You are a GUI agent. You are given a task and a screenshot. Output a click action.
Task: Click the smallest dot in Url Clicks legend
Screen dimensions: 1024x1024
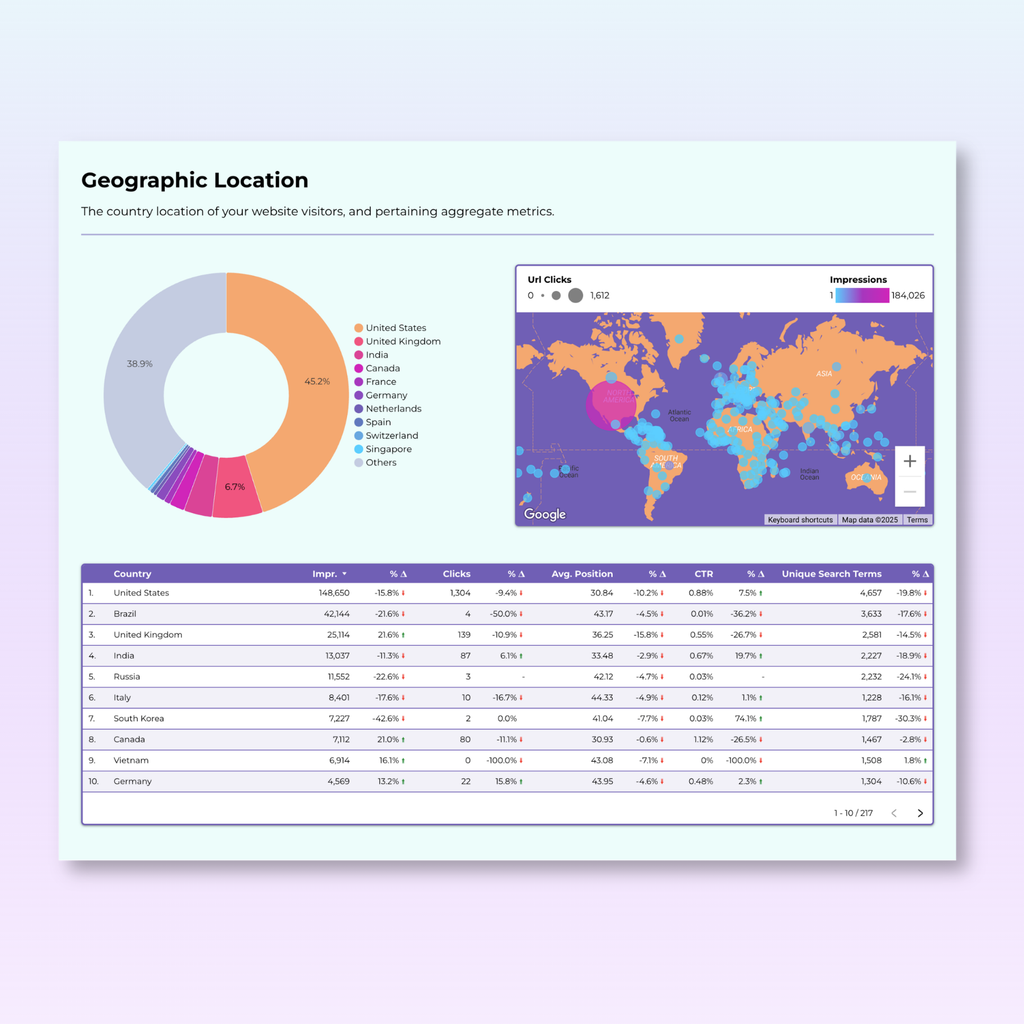point(543,295)
